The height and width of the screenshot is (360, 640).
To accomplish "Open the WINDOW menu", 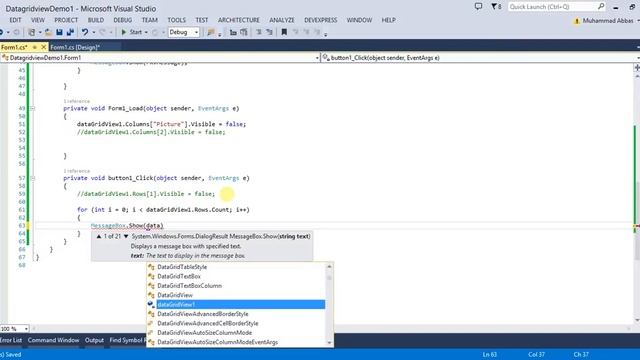I will pyautogui.click(x=359, y=20).
